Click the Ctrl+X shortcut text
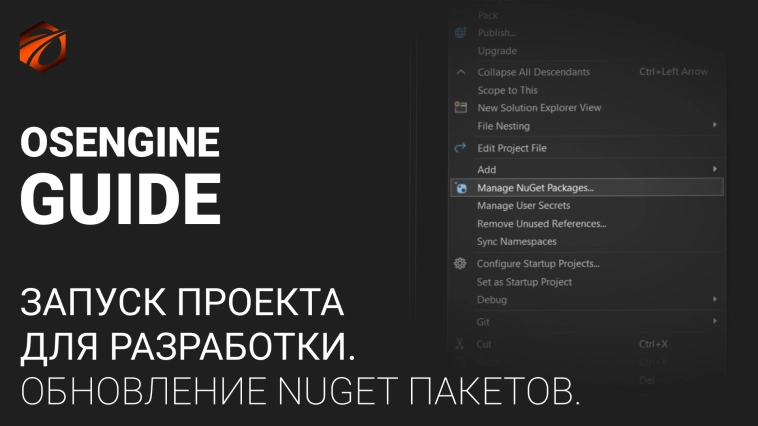Screen dimensions: 758x426 pos(653,344)
